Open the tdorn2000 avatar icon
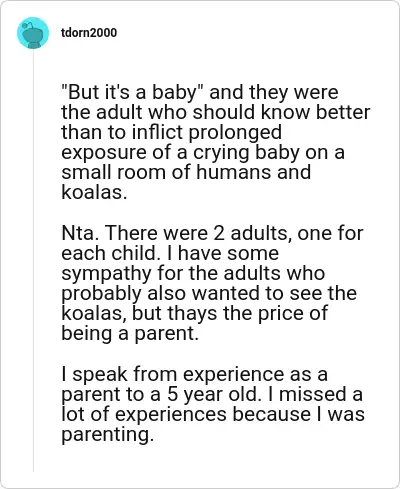This screenshot has width=400, height=489. tap(33, 33)
